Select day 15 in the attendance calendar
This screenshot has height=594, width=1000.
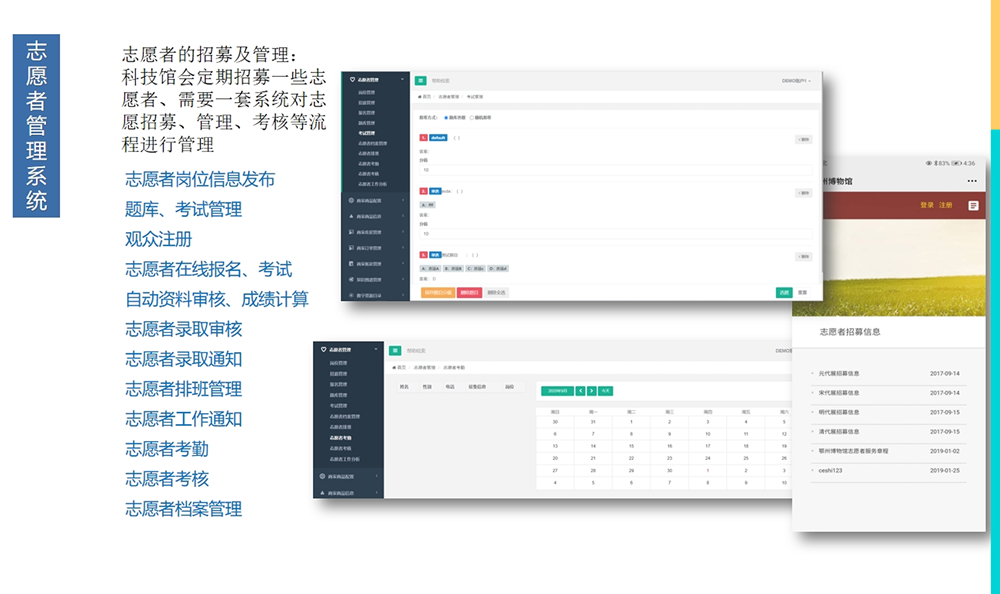(x=631, y=446)
